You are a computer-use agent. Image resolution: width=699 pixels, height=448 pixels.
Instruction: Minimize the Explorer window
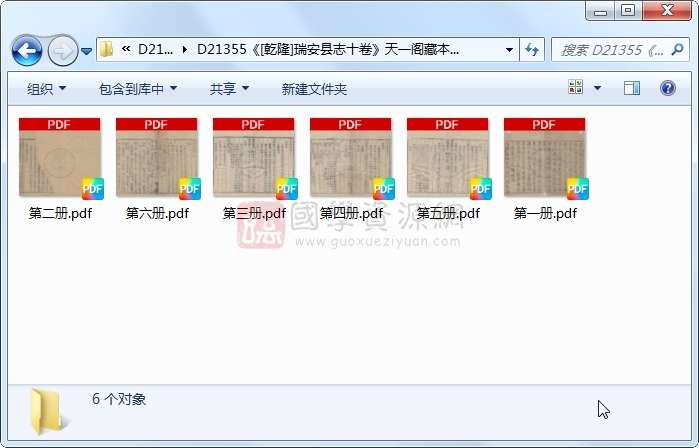600,11
